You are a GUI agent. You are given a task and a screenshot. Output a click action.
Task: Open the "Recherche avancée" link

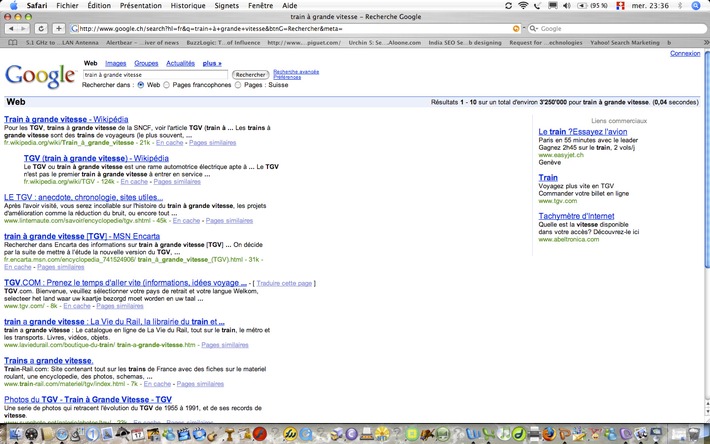(296, 72)
